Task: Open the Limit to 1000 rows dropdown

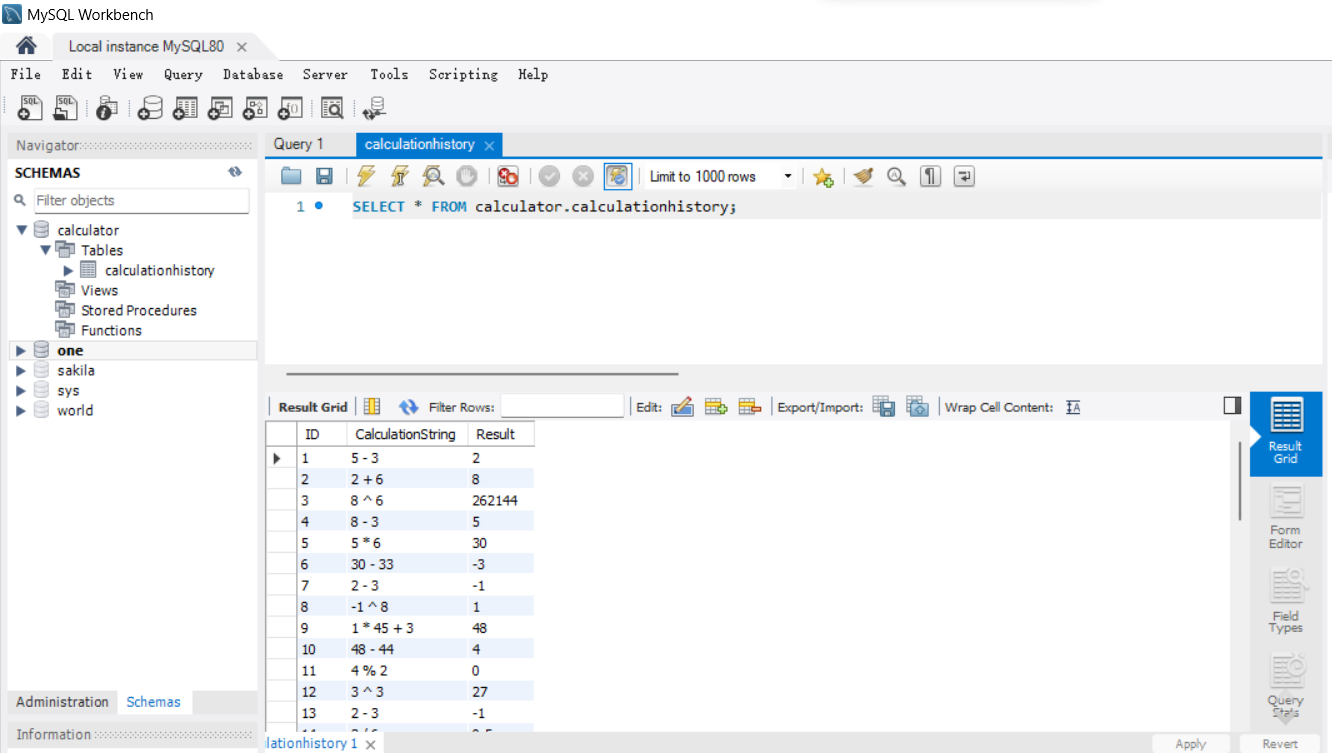Action: coord(788,177)
